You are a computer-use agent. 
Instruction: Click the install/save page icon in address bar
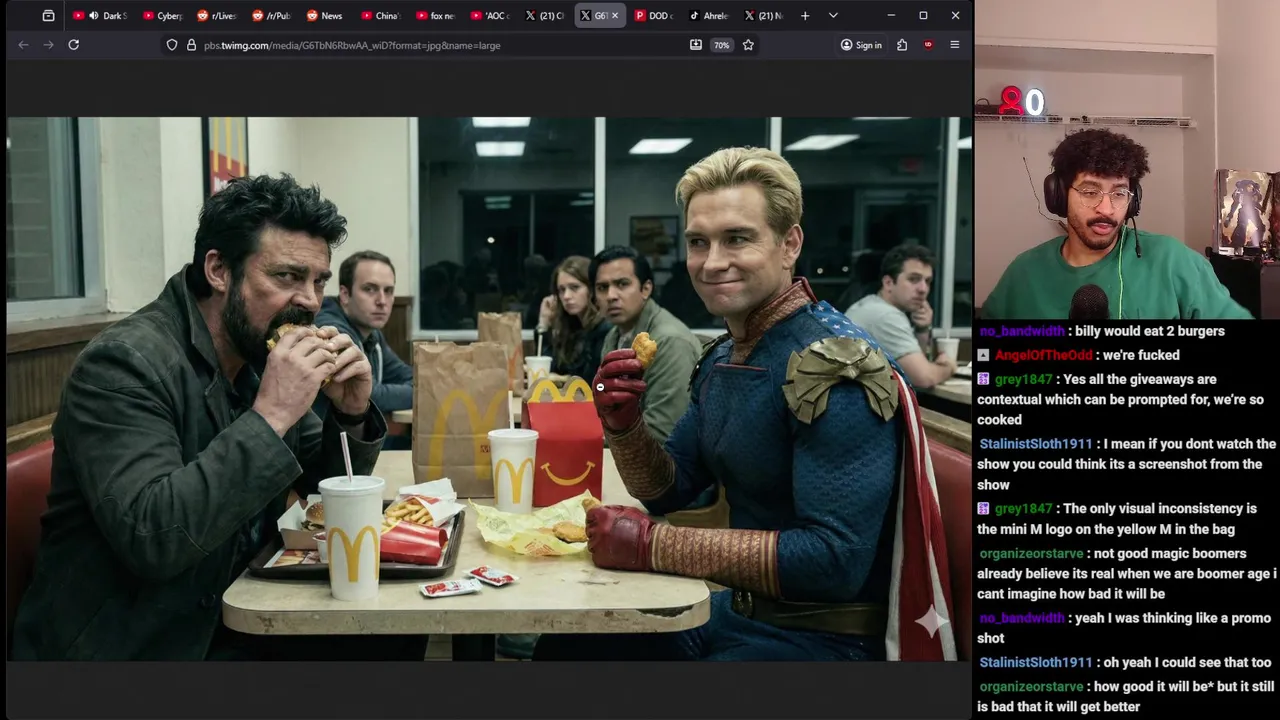point(696,45)
